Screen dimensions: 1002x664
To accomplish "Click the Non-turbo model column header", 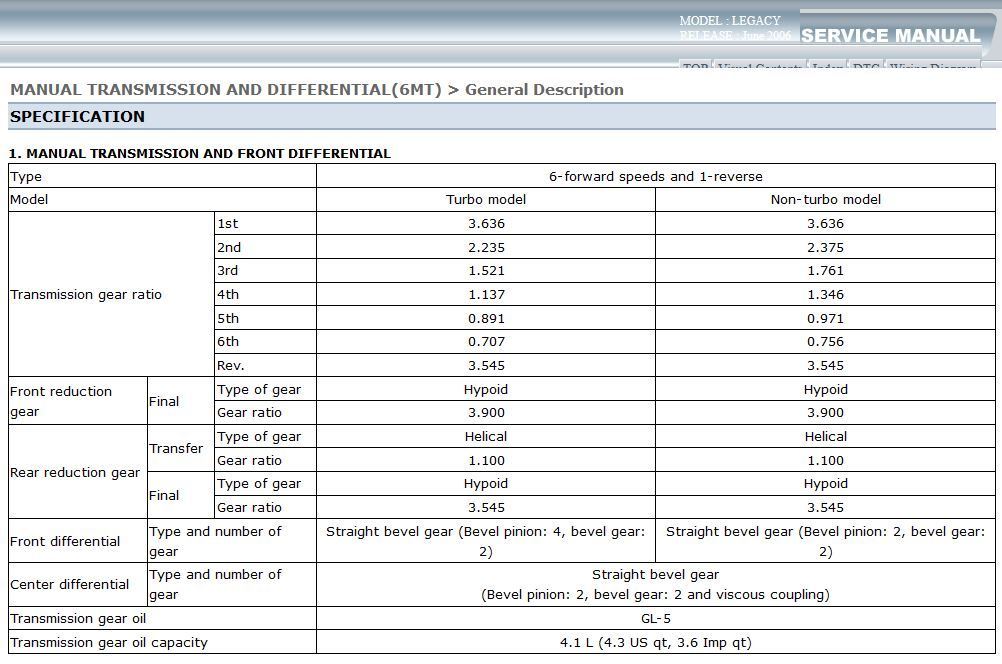I will [825, 200].
